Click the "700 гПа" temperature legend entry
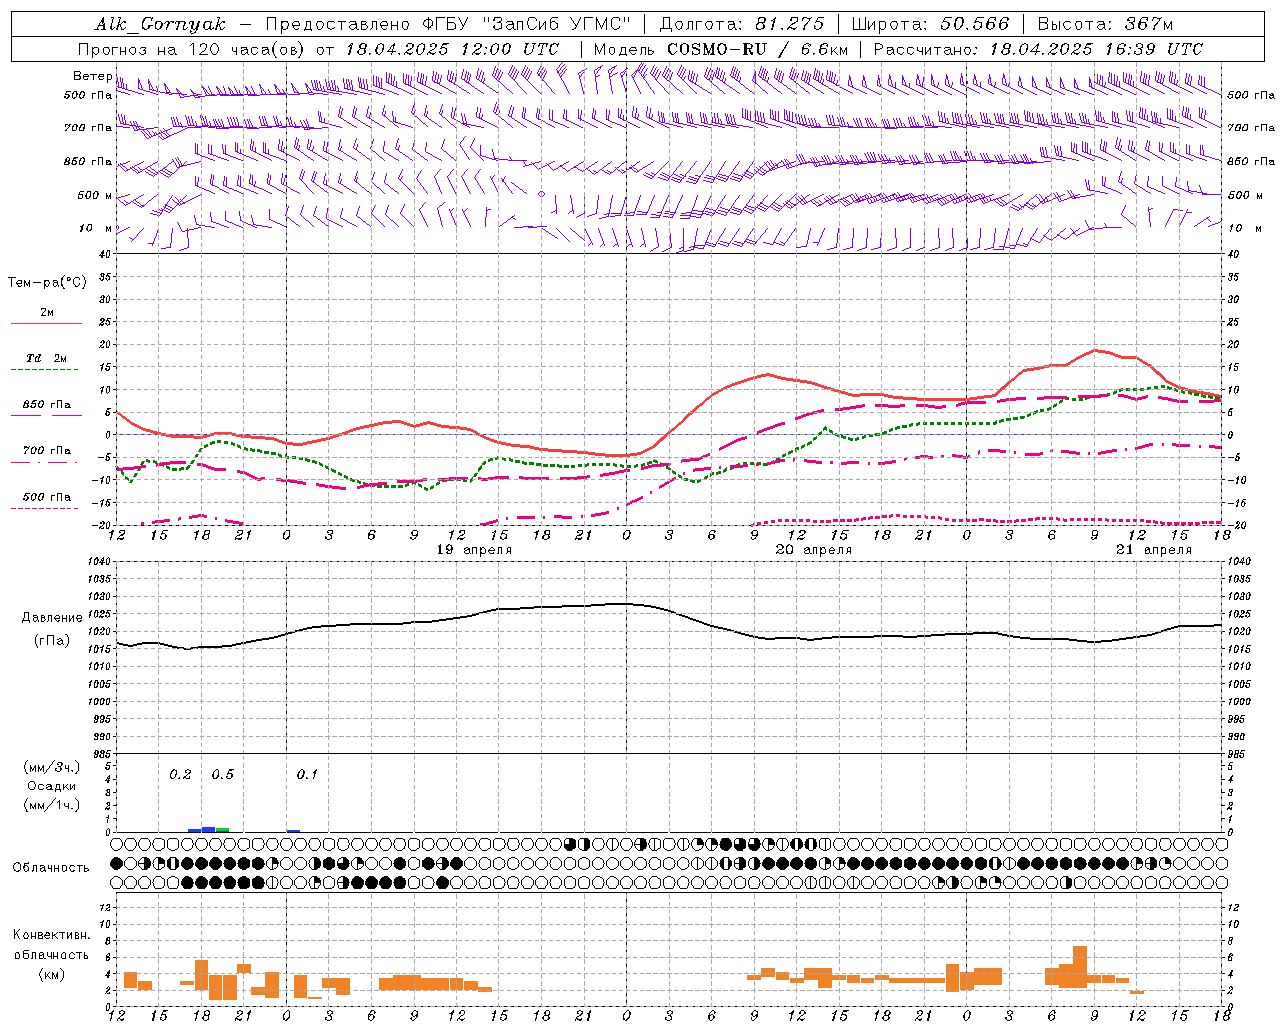 tap(47, 451)
